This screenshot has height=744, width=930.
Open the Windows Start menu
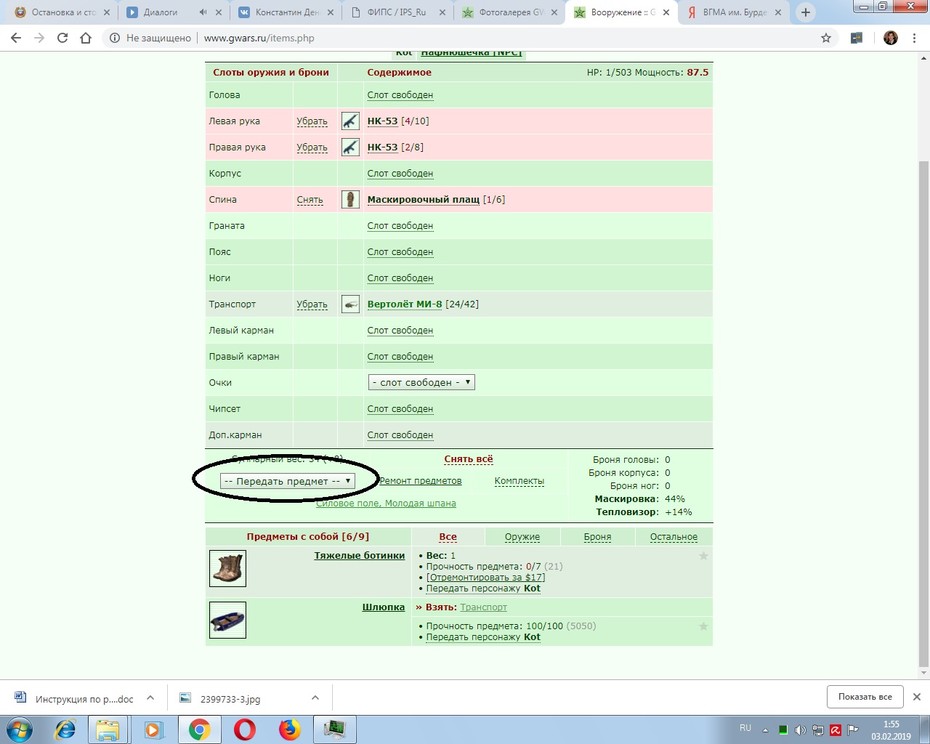(x=20, y=730)
